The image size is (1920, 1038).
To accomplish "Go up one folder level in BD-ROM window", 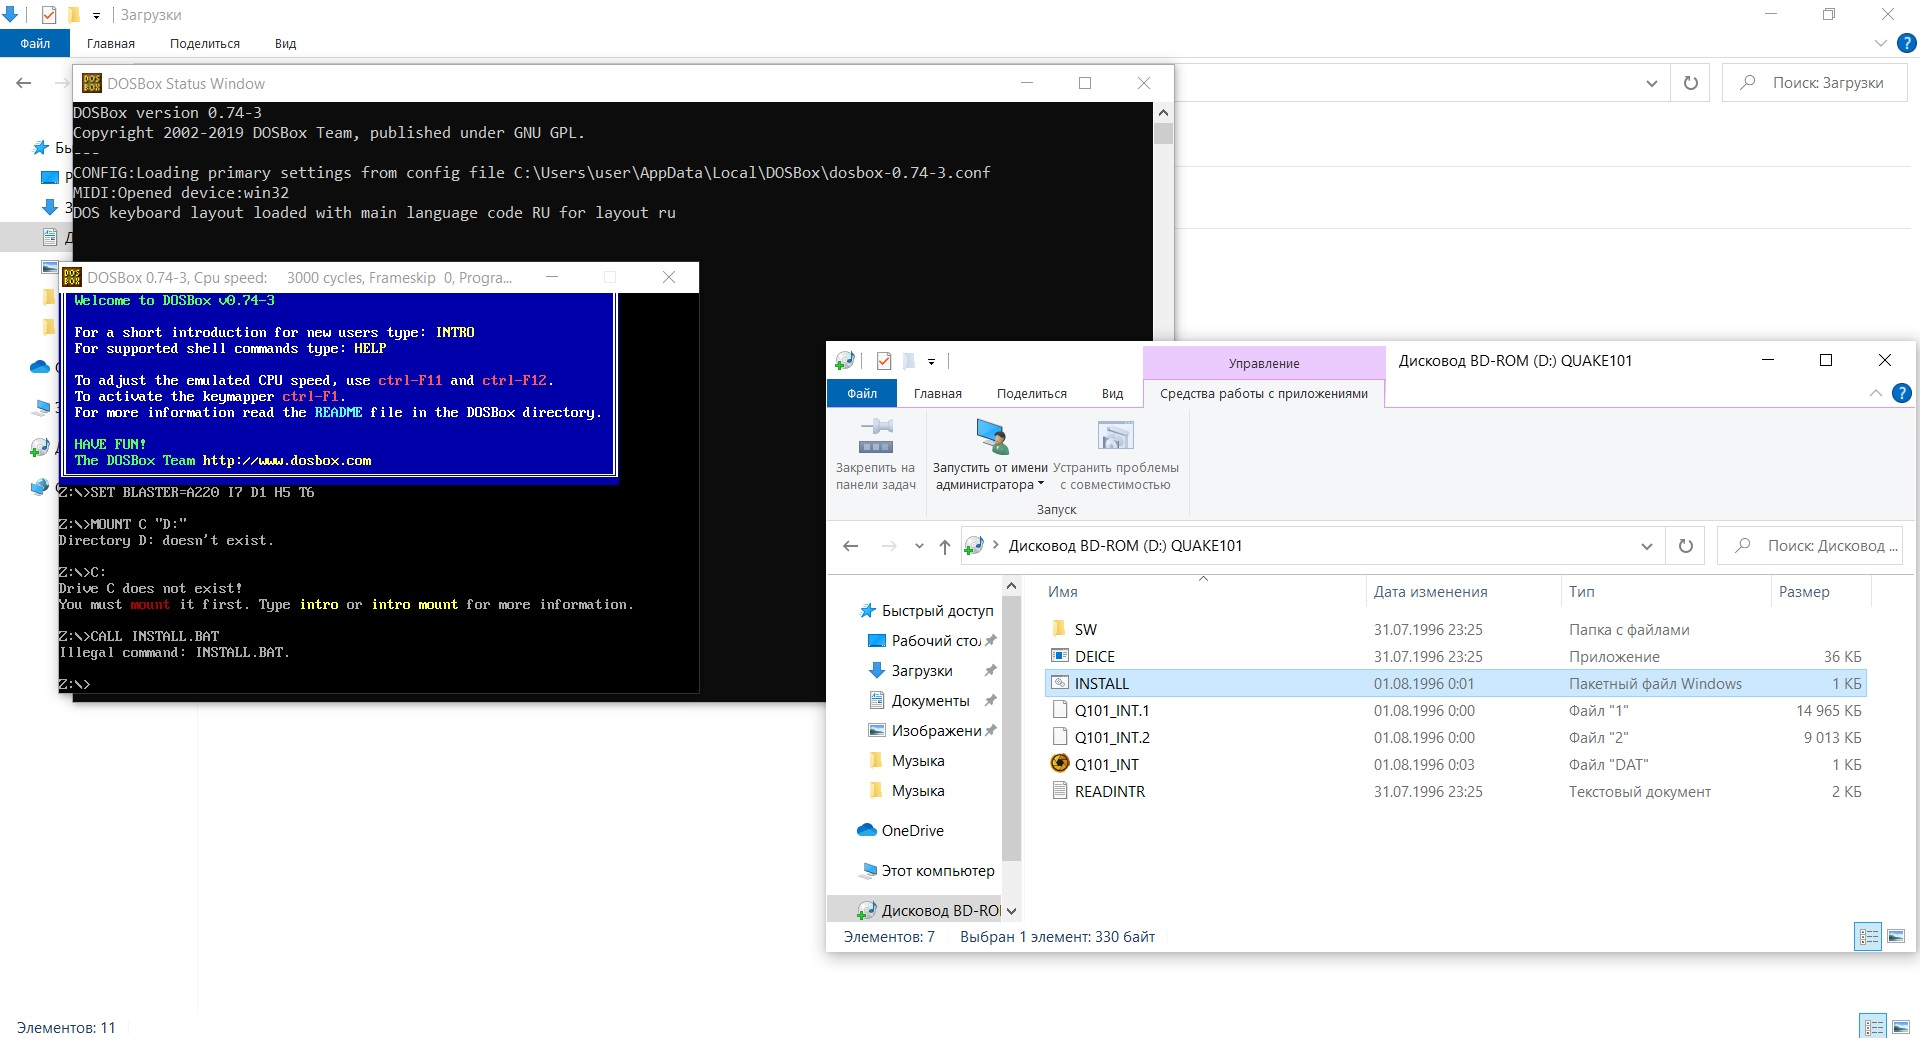I will (x=944, y=546).
